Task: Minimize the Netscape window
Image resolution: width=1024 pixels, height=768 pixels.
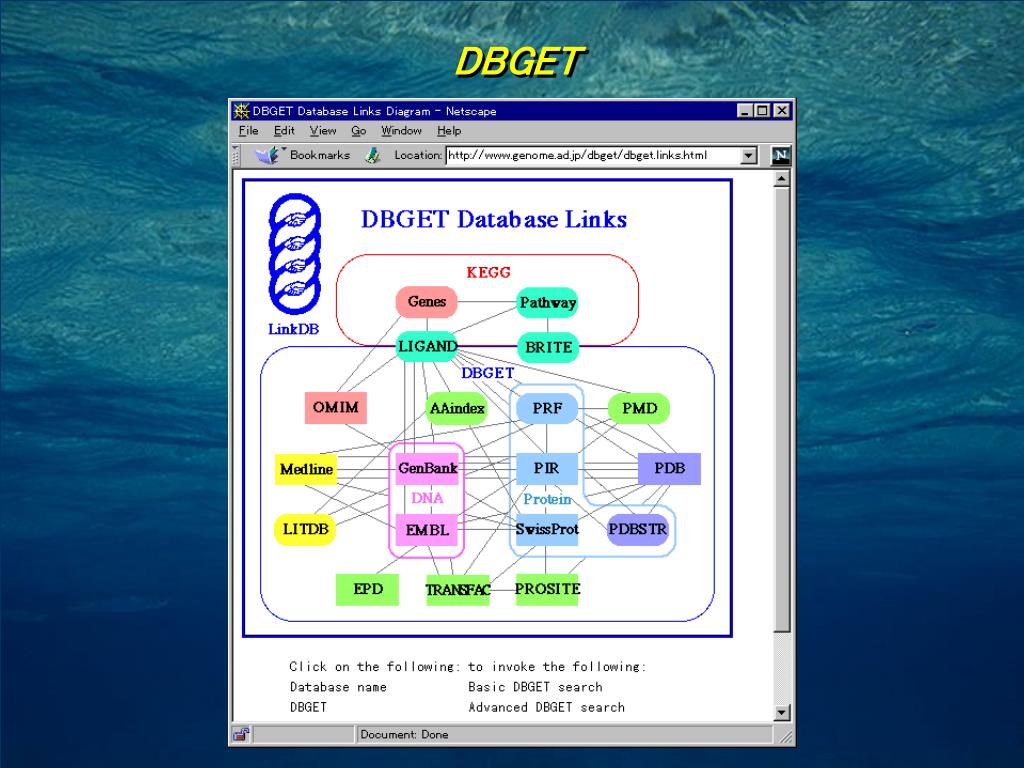Action: pos(745,111)
